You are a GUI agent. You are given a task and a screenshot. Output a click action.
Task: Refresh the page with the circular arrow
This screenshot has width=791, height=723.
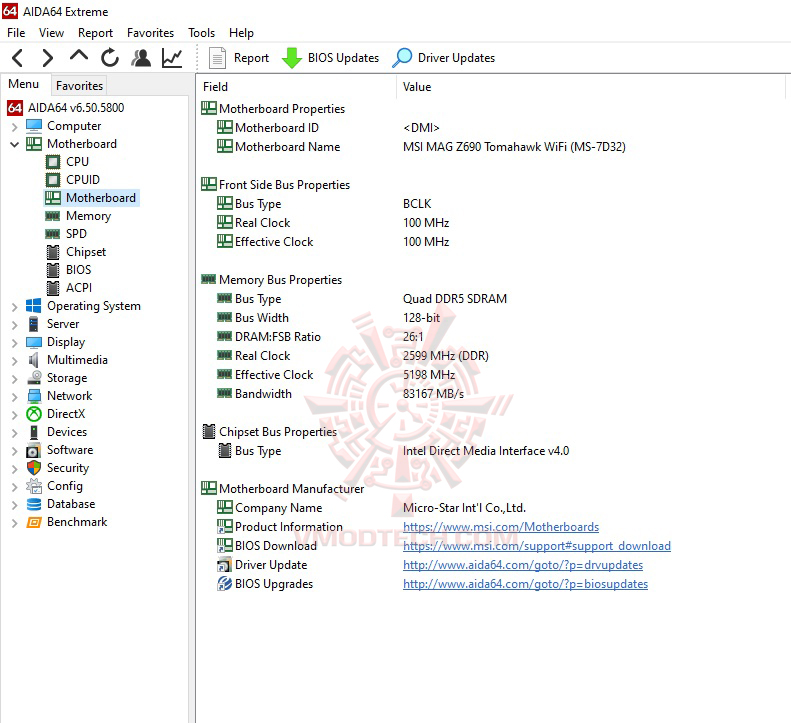pyautogui.click(x=109, y=58)
